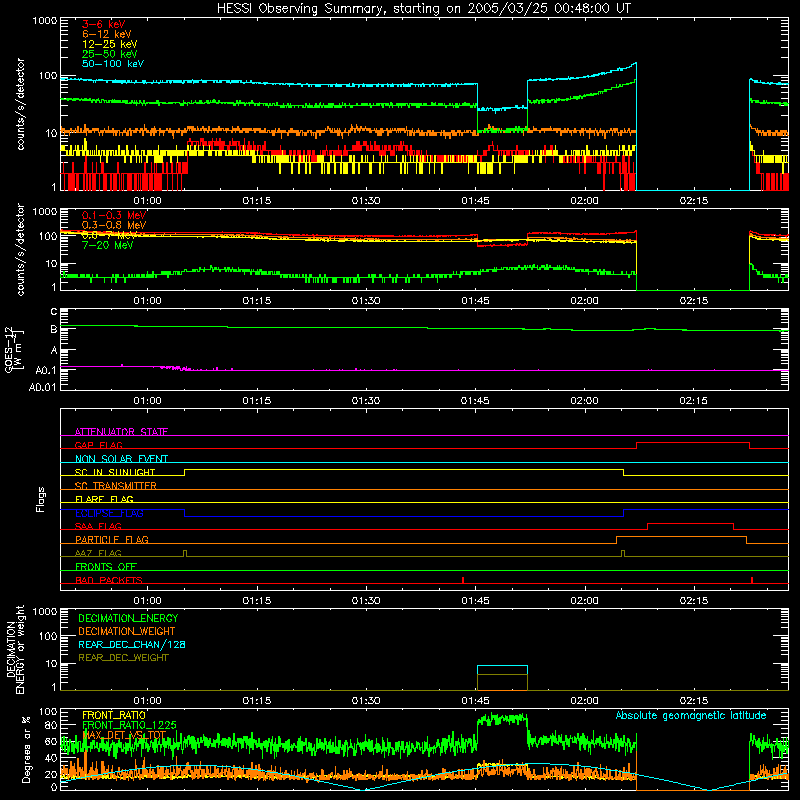Click the GOES-12 axis title
800x800 pixels.
pyautogui.click(x=13, y=349)
